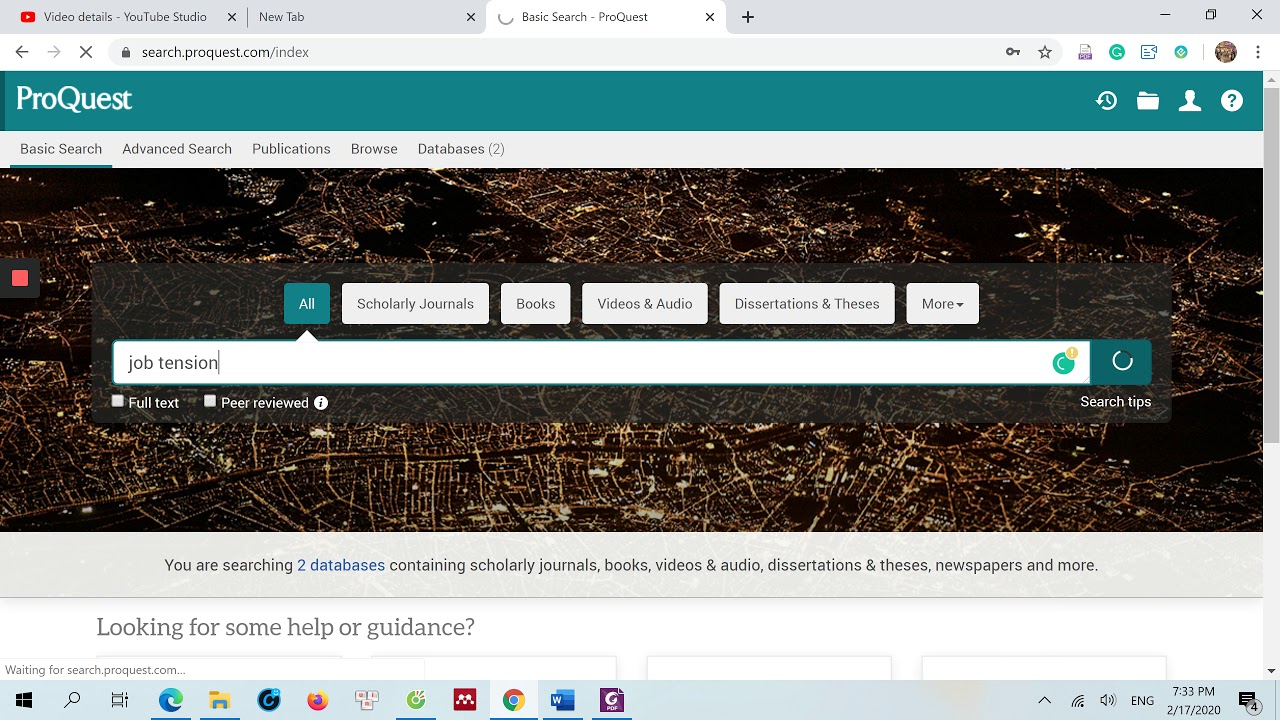The width and height of the screenshot is (1280, 720).
Task: Go back in the browser
Action: [x=22, y=52]
